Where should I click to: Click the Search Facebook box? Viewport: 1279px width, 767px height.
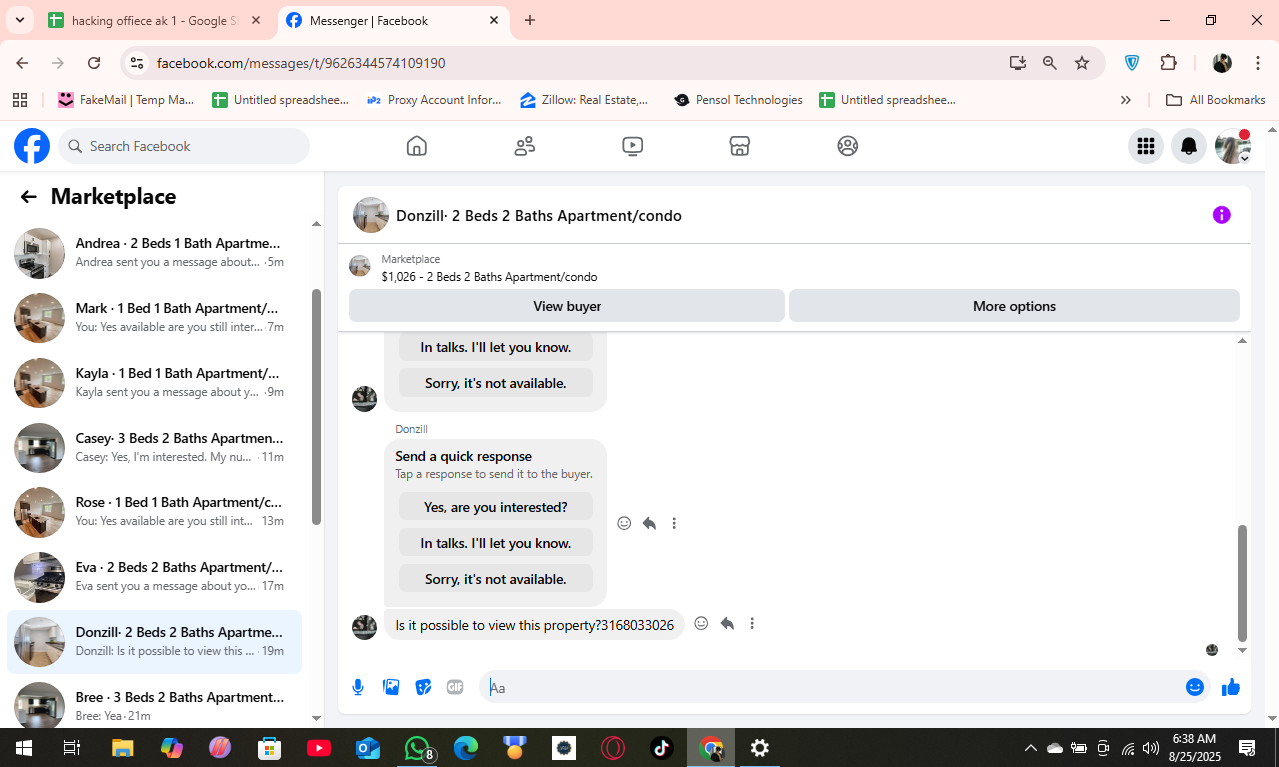(x=184, y=146)
